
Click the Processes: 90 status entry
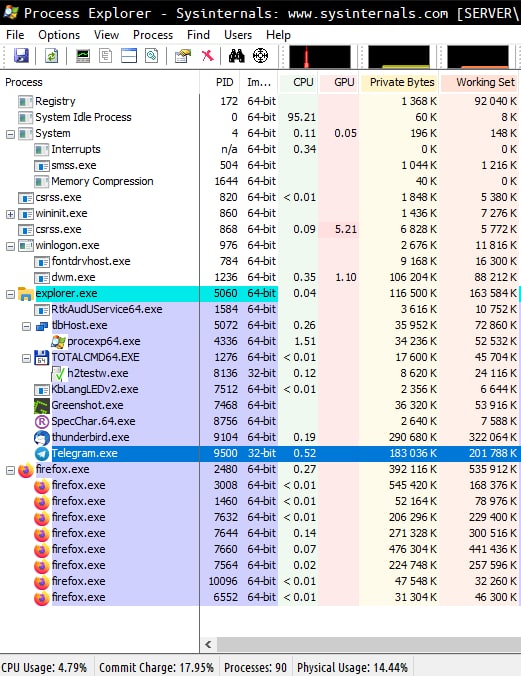(x=255, y=667)
